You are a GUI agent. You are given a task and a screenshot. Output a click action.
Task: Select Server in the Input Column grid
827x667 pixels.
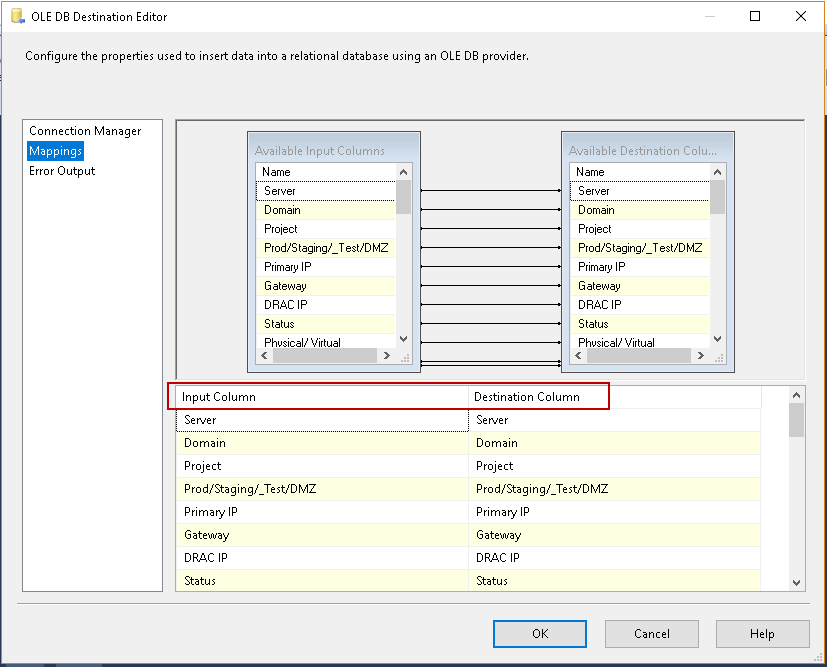pos(320,420)
